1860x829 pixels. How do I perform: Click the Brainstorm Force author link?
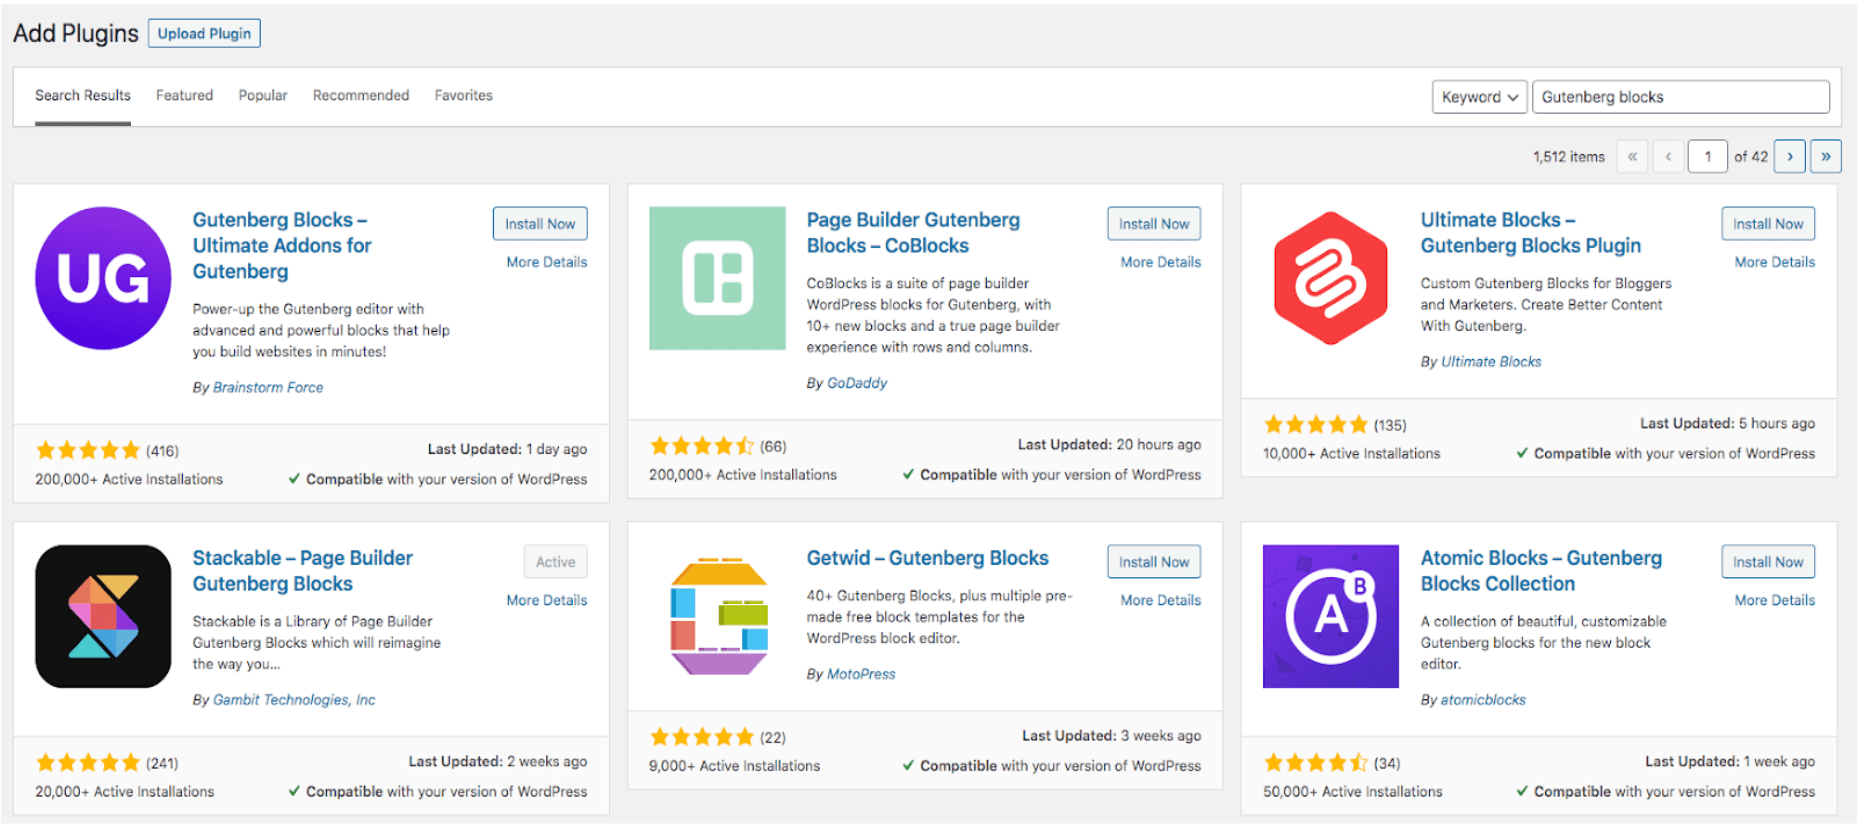click(268, 388)
